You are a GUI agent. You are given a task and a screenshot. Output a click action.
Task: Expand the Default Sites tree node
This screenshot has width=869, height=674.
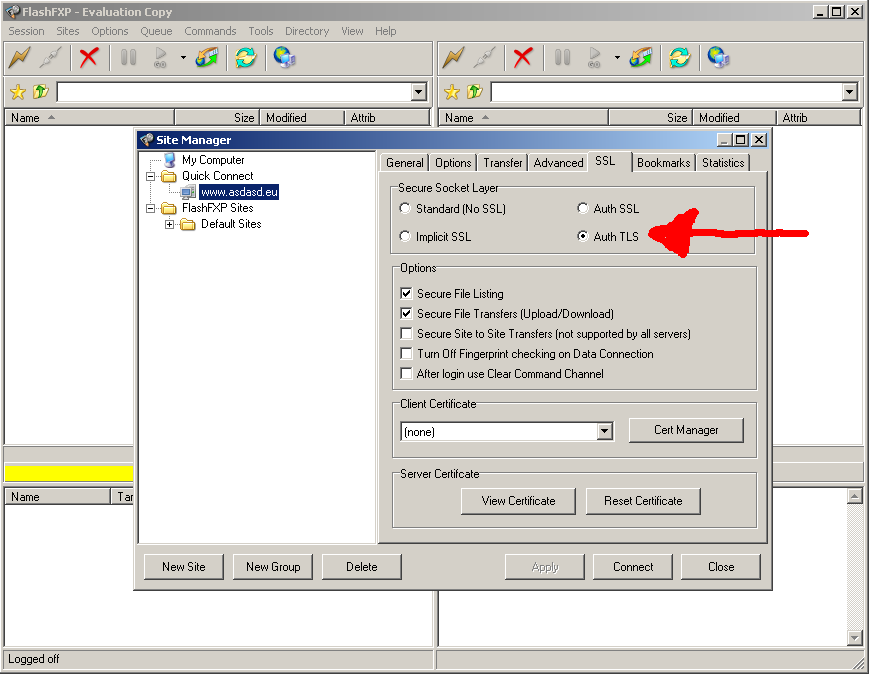tap(170, 224)
